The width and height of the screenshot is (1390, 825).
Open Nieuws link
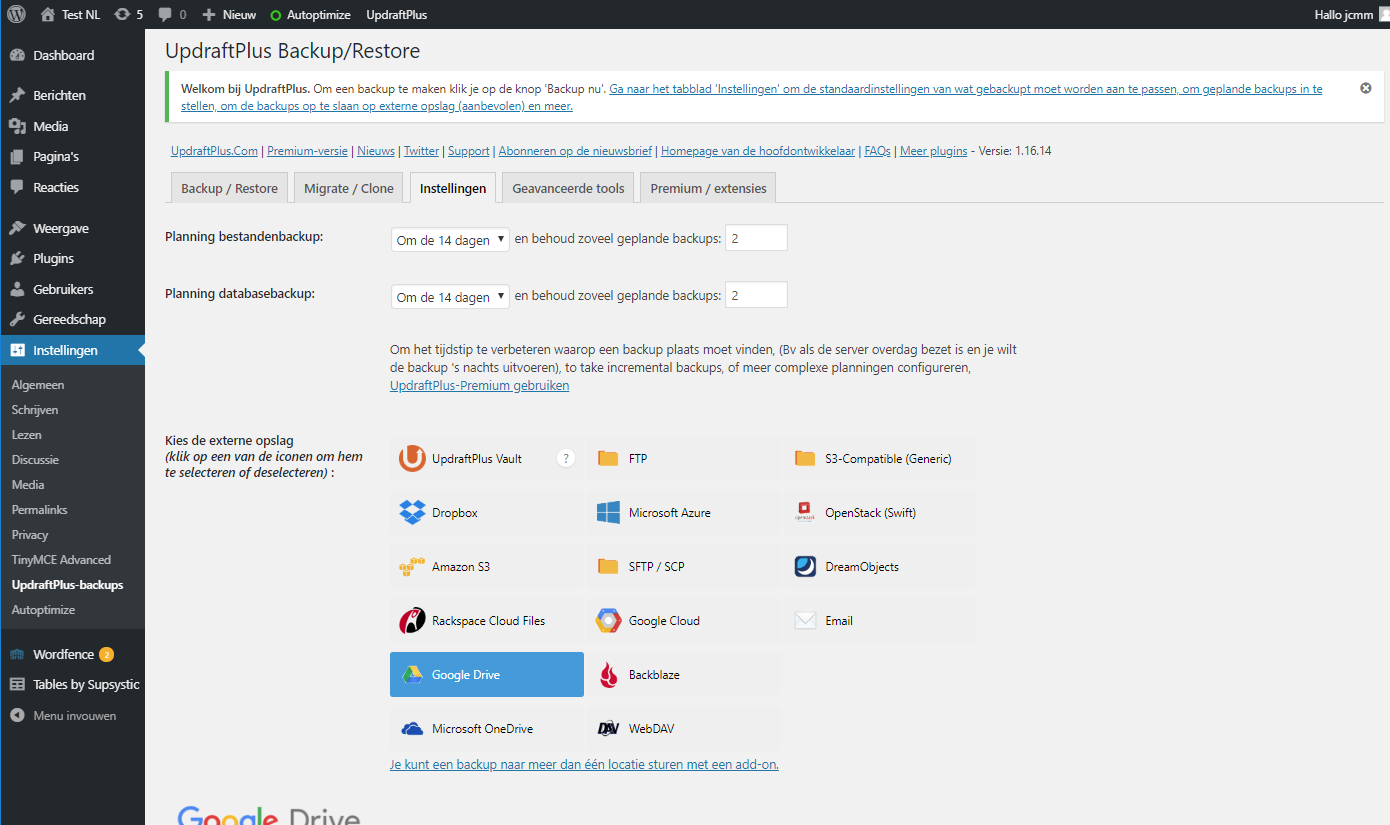point(376,151)
